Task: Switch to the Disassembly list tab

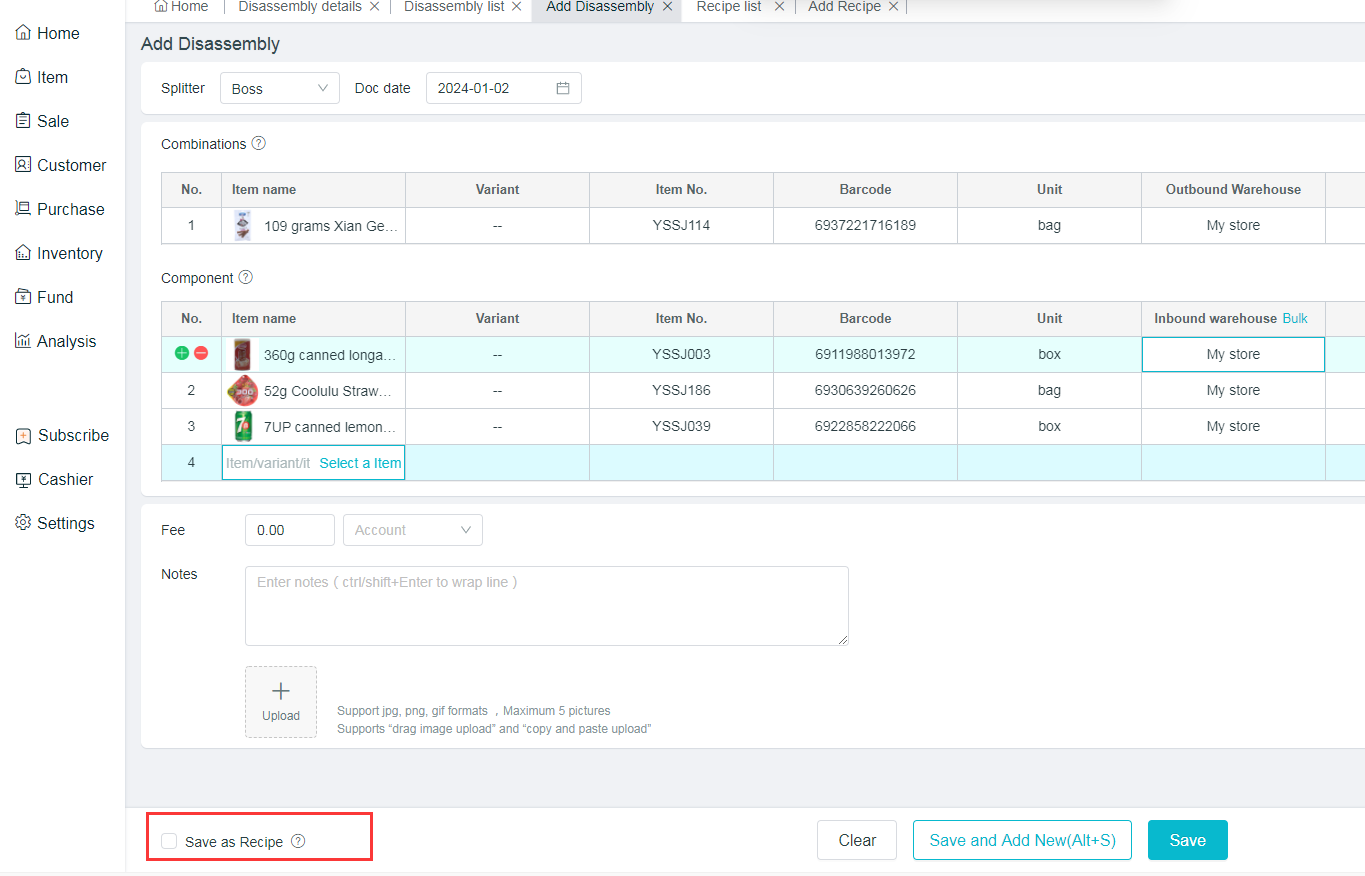Action: click(x=454, y=7)
